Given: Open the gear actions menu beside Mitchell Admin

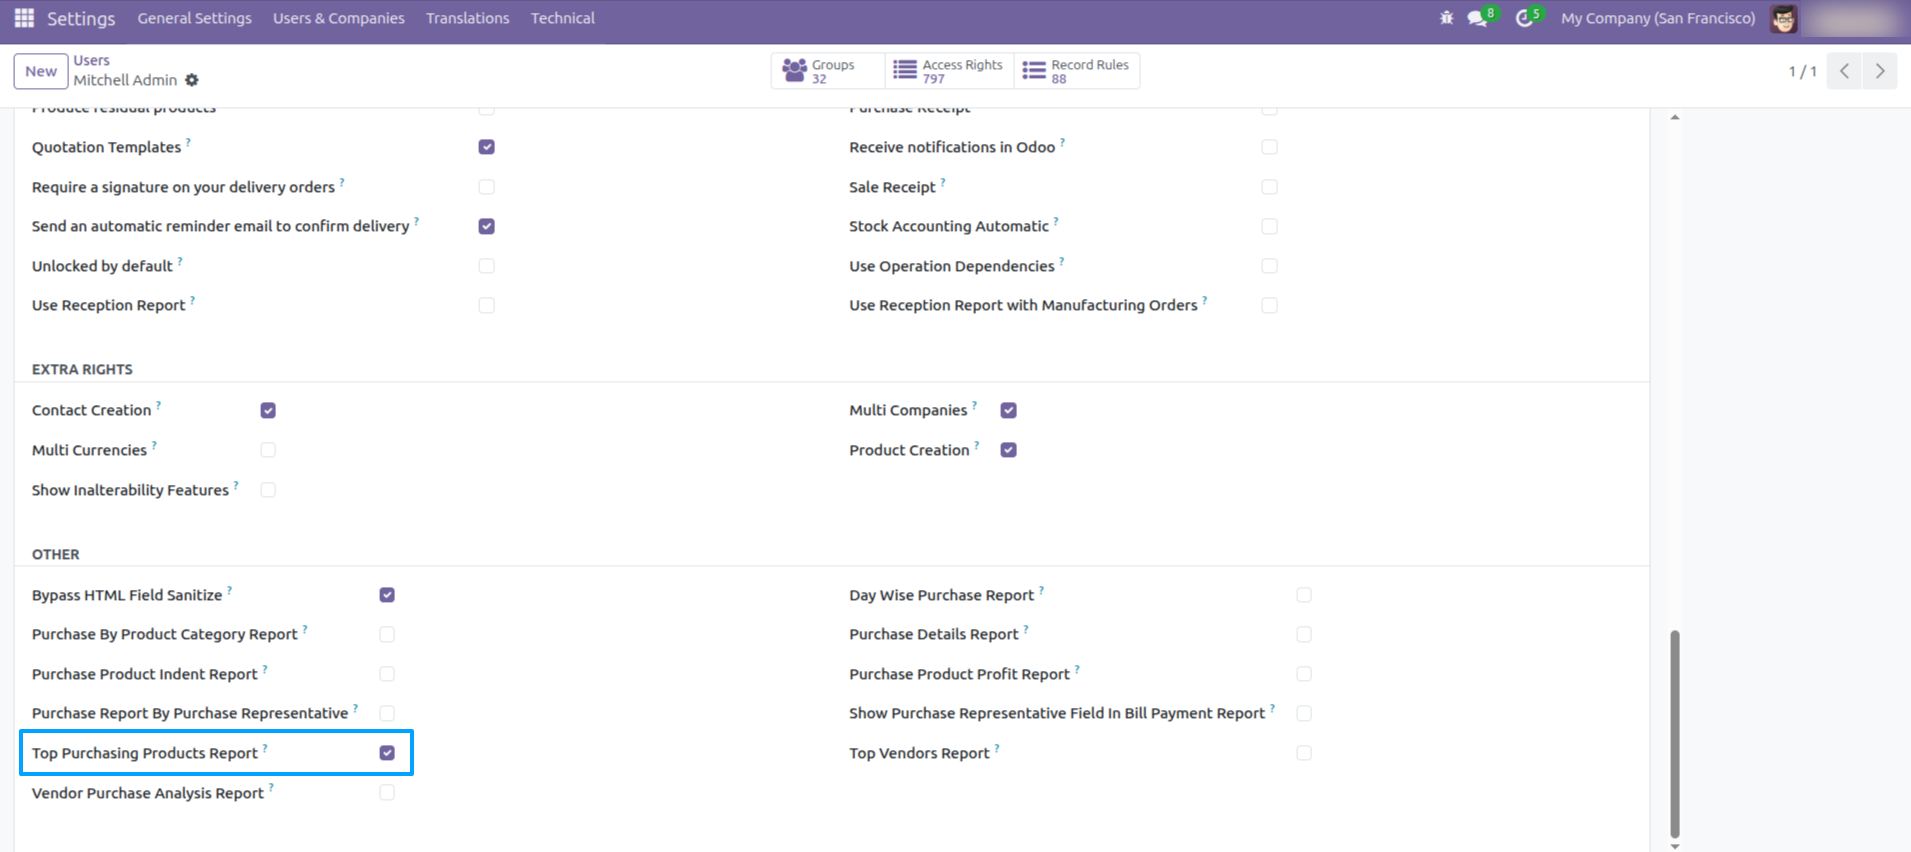Looking at the screenshot, I should tap(192, 80).
